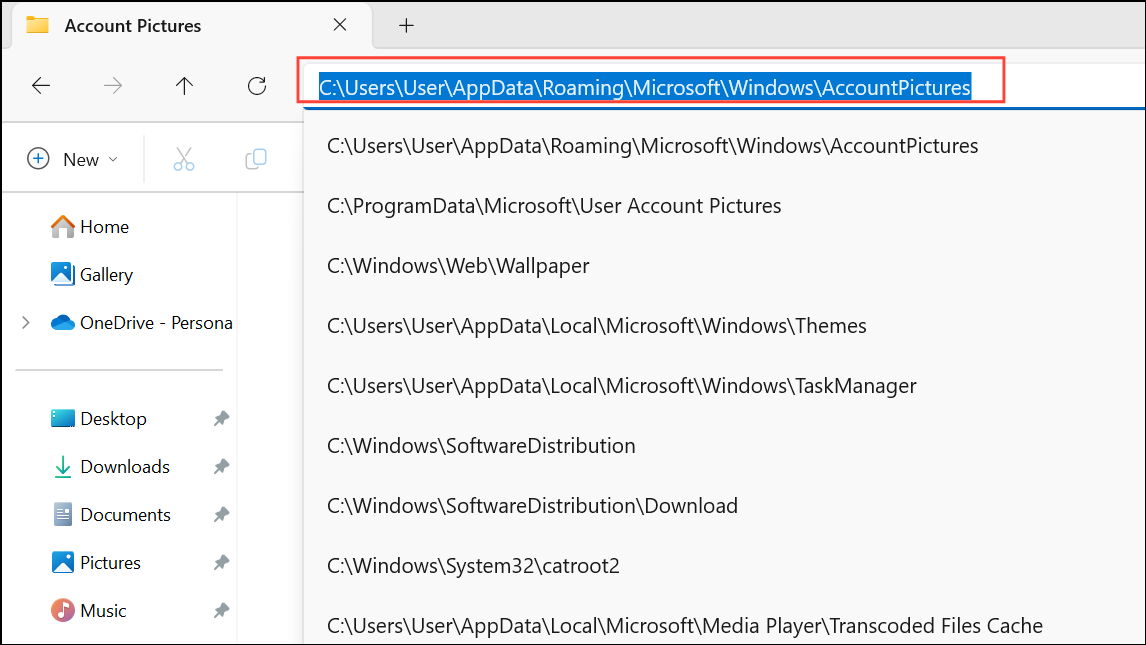This screenshot has height=645, width=1146.
Task: Unpin Downloads using its pin icon
Action: [221, 467]
